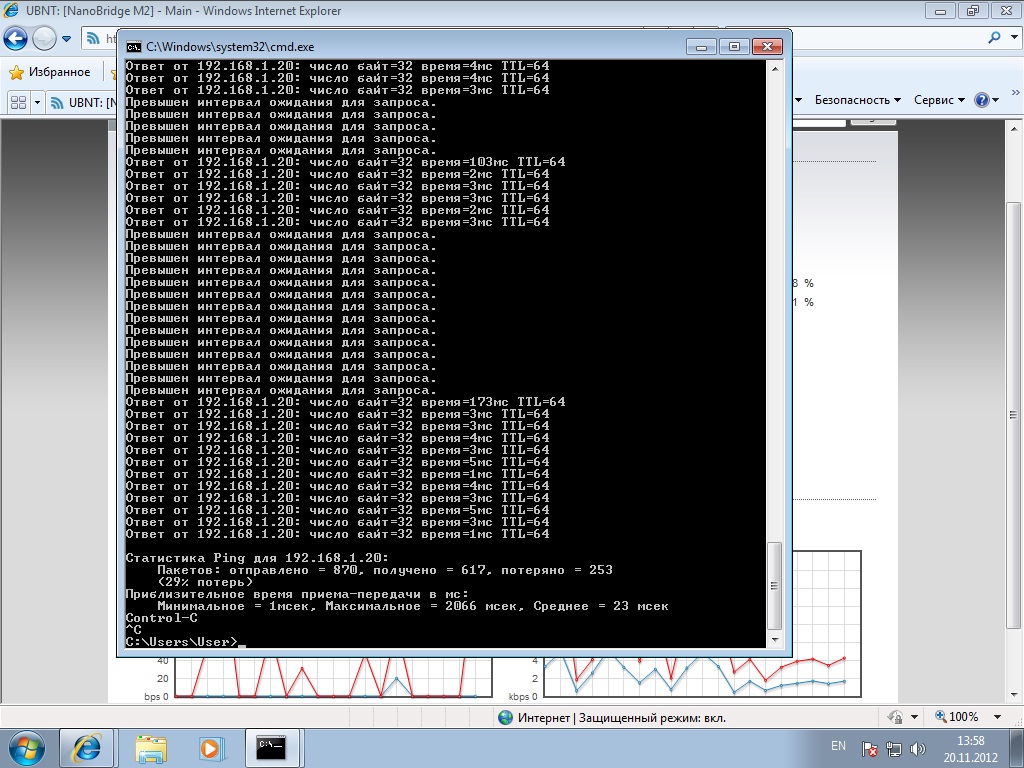1024x768 pixels.
Task: Launch Windows Media Player taskbar icon
Action: (x=212, y=748)
